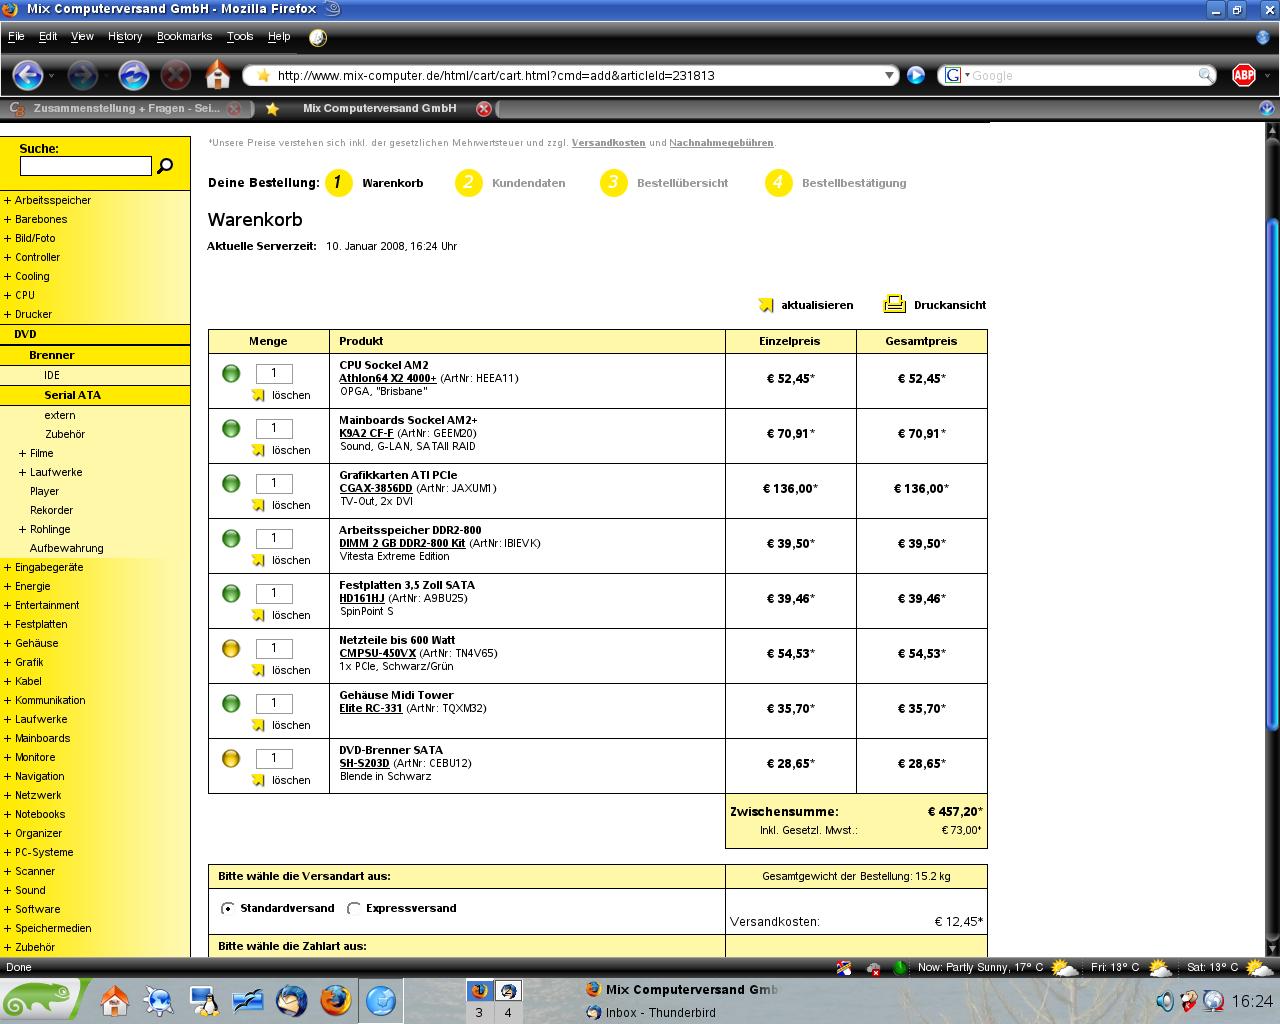
Task: Launch Firefox from the panel icon
Action: (x=336, y=1000)
